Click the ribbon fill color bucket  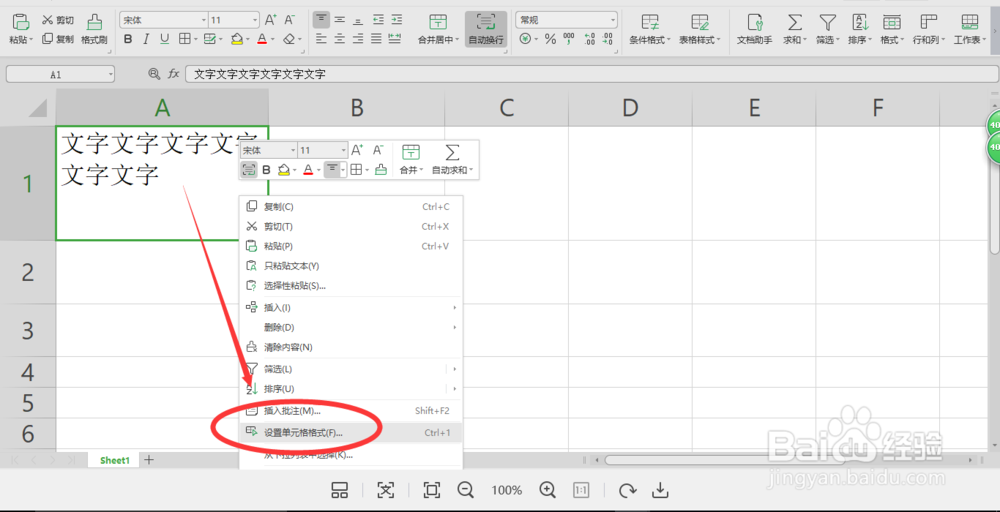coord(237,40)
